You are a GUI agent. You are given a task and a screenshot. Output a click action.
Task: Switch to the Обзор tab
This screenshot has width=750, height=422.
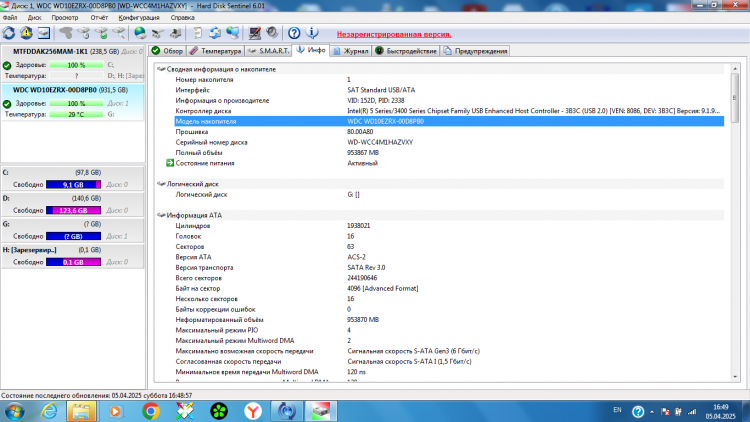click(x=167, y=51)
